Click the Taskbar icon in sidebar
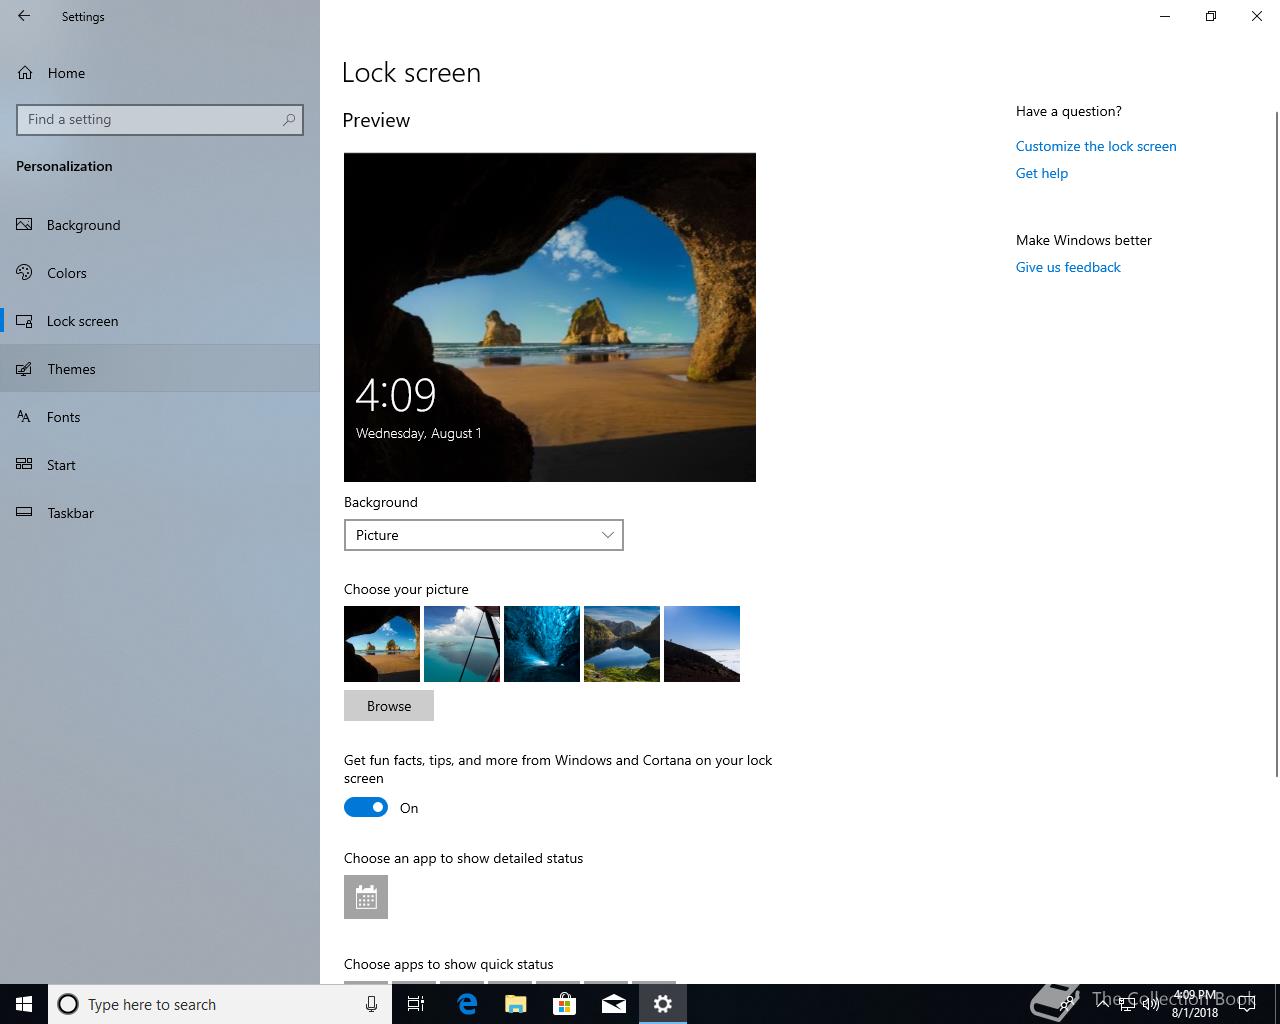 coord(25,513)
